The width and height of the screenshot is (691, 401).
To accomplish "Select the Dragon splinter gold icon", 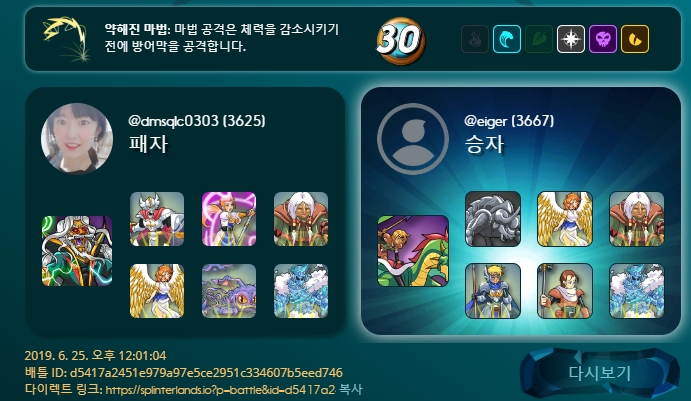I will (635, 39).
